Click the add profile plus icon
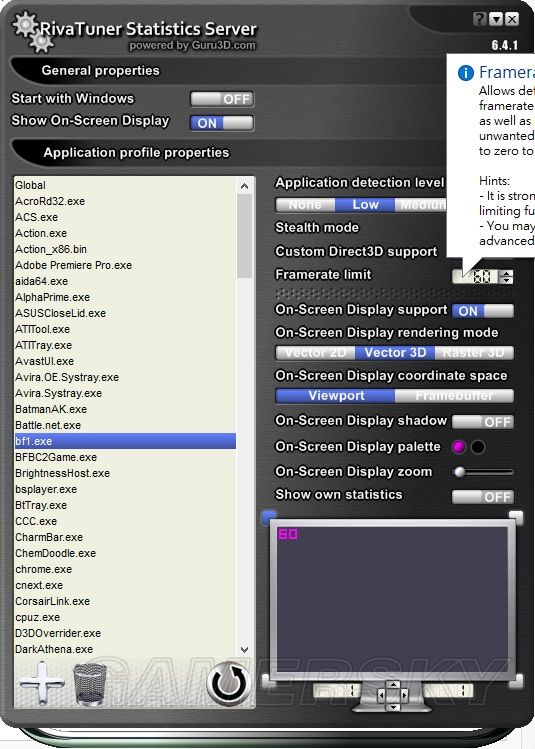This screenshot has height=749, width=535. tap(42, 682)
